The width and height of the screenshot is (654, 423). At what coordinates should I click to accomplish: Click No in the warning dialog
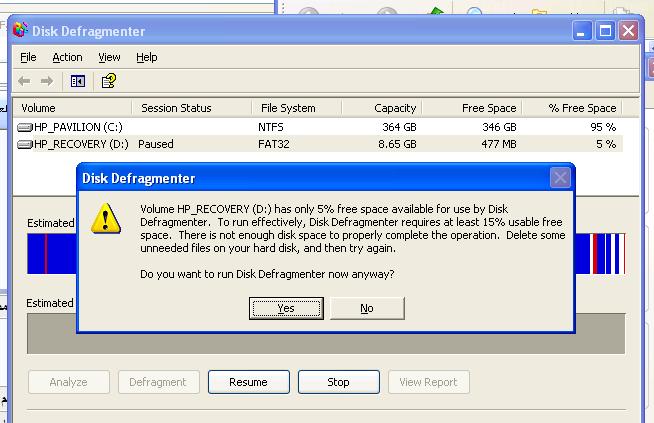[x=367, y=308]
